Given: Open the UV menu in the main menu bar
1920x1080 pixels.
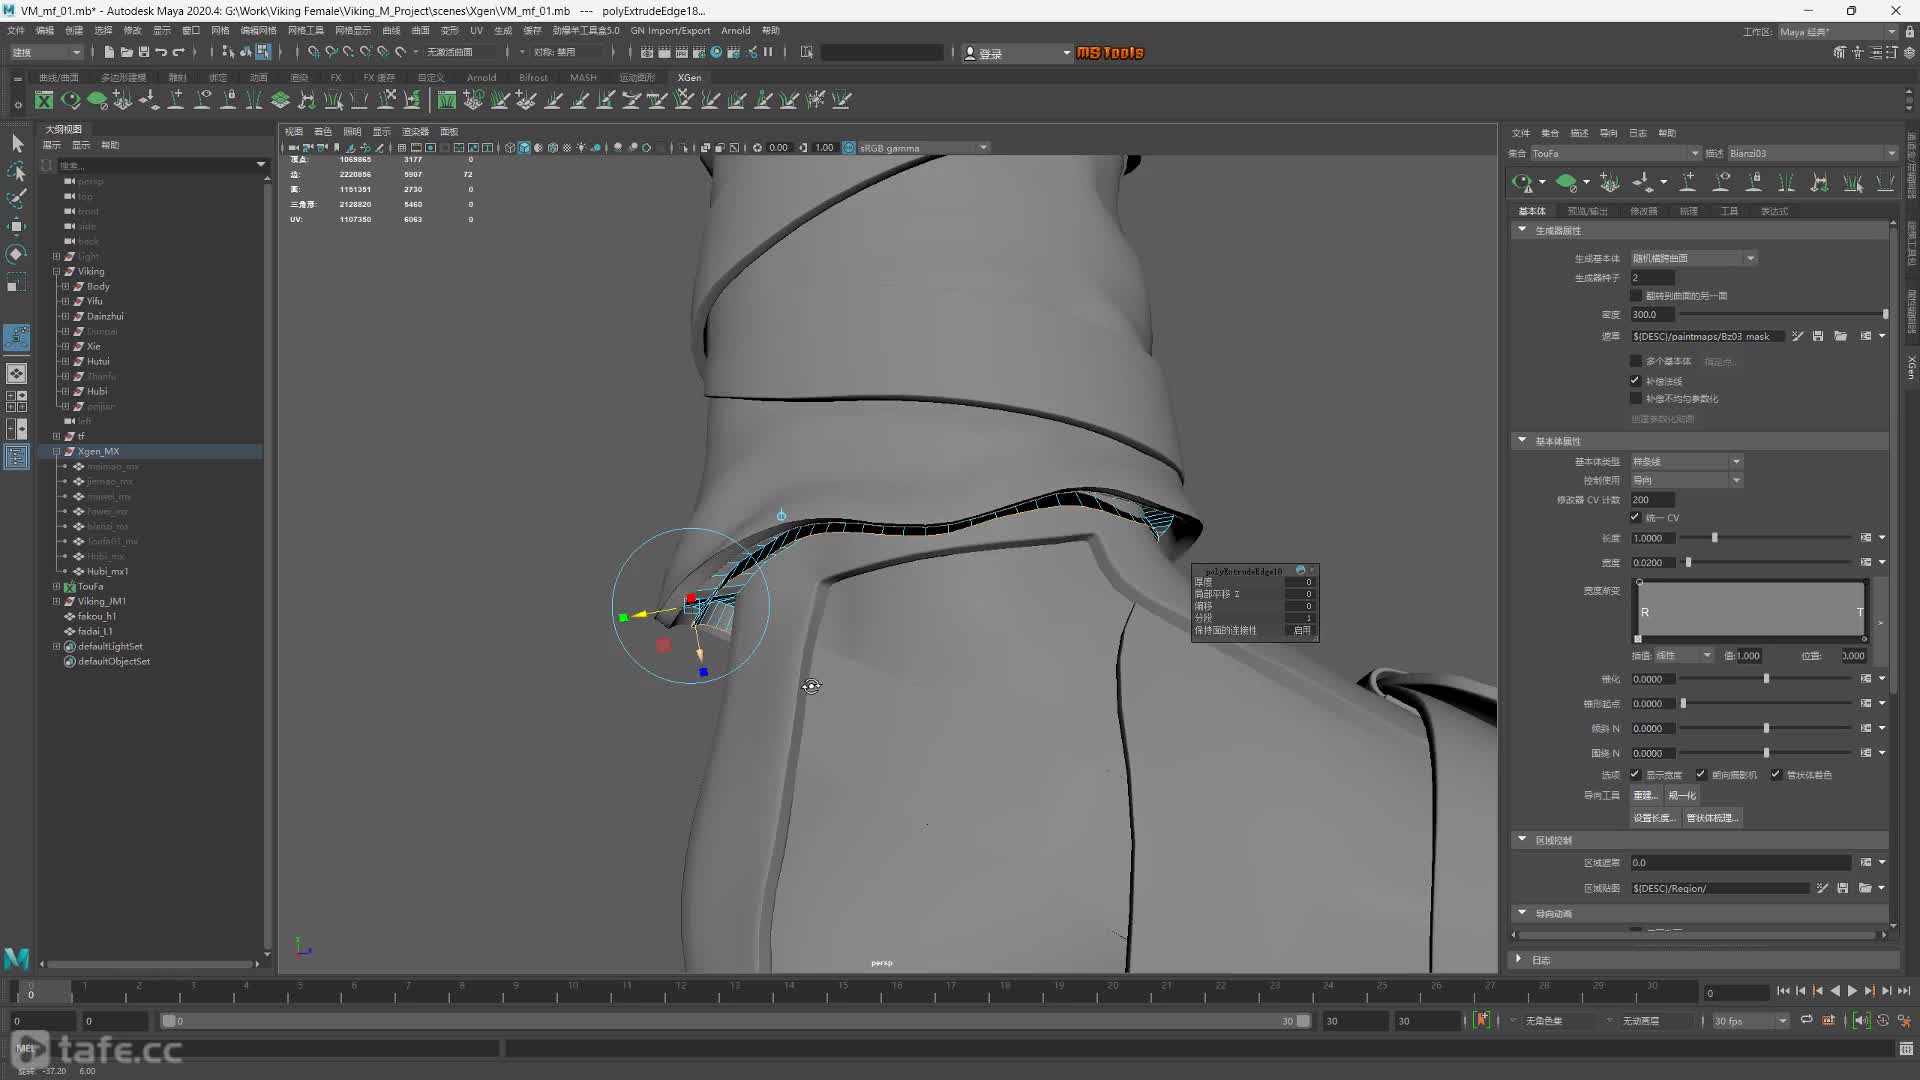Looking at the screenshot, I should tap(476, 30).
